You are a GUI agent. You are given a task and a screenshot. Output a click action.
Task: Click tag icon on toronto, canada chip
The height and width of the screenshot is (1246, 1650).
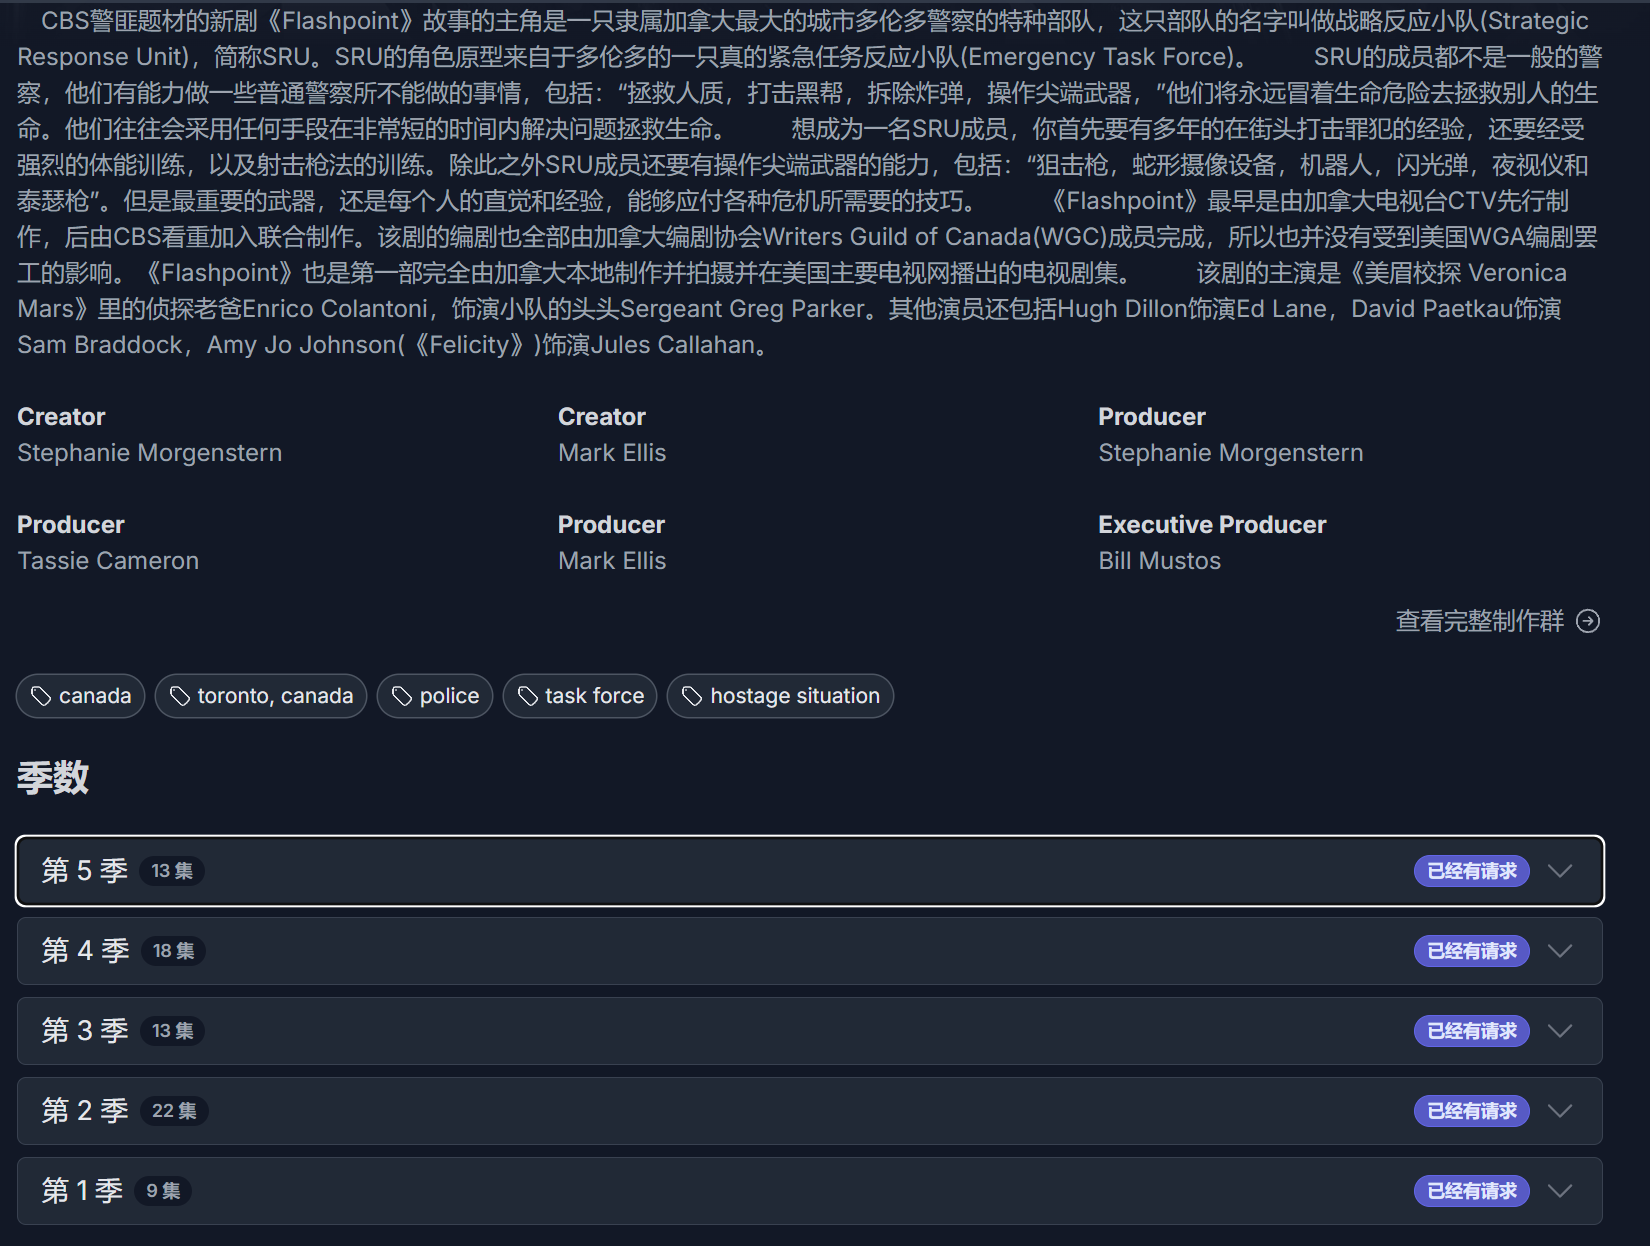click(180, 696)
